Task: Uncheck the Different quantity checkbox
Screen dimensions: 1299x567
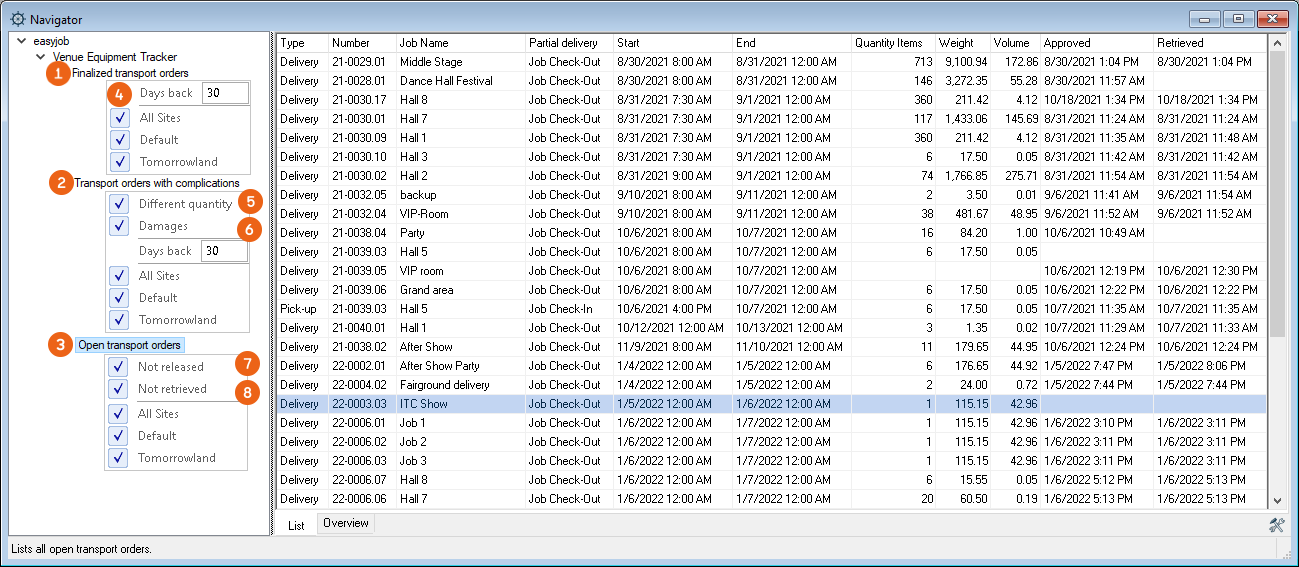Action: tap(120, 204)
